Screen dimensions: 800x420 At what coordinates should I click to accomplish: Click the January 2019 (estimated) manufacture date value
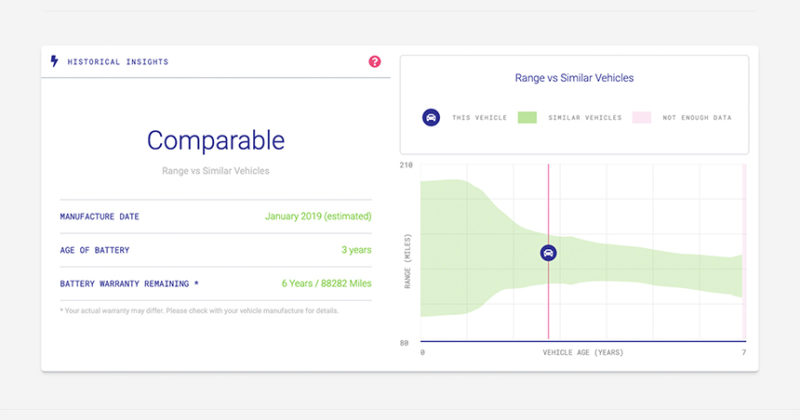318,216
